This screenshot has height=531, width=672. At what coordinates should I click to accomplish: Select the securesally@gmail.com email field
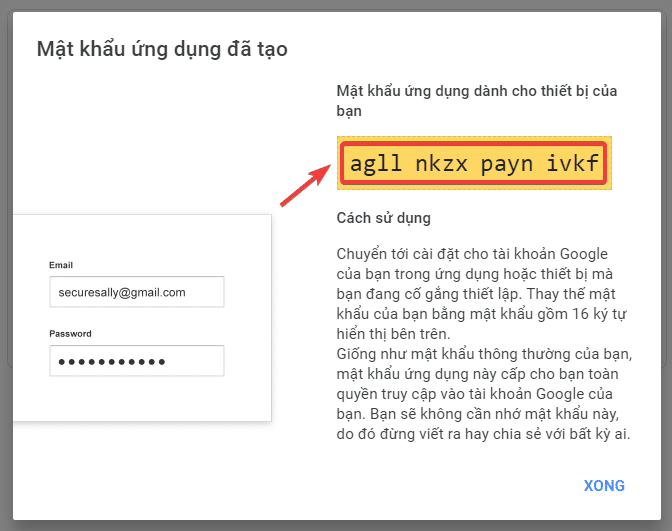(136, 292)
